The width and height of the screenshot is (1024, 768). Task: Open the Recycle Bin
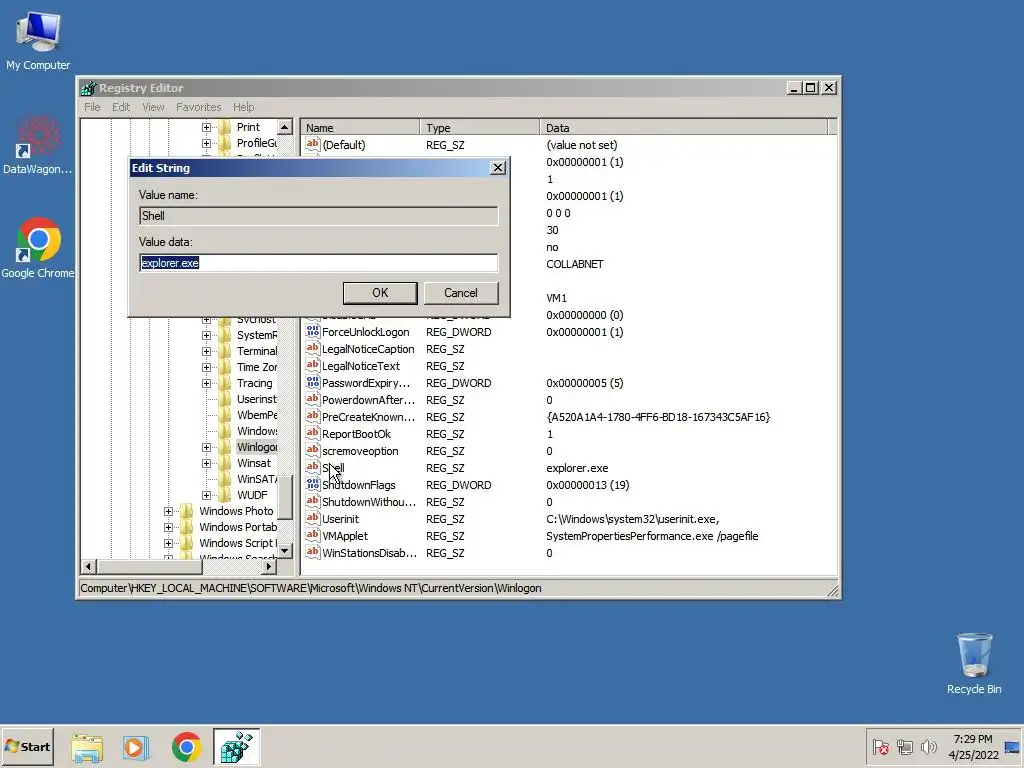coord(974,663)
